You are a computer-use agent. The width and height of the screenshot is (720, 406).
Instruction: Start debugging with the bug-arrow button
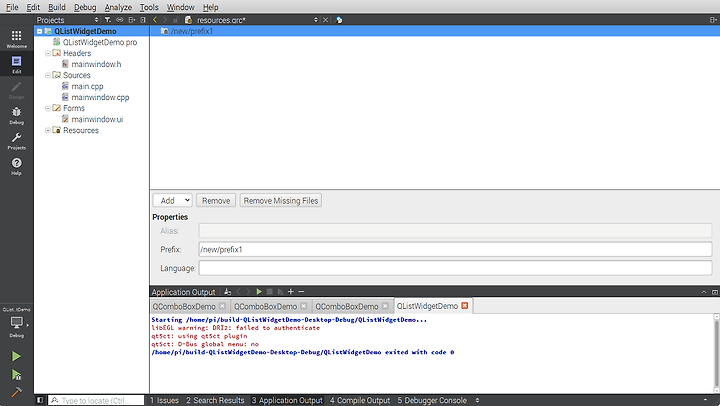(x=16, y=374)
